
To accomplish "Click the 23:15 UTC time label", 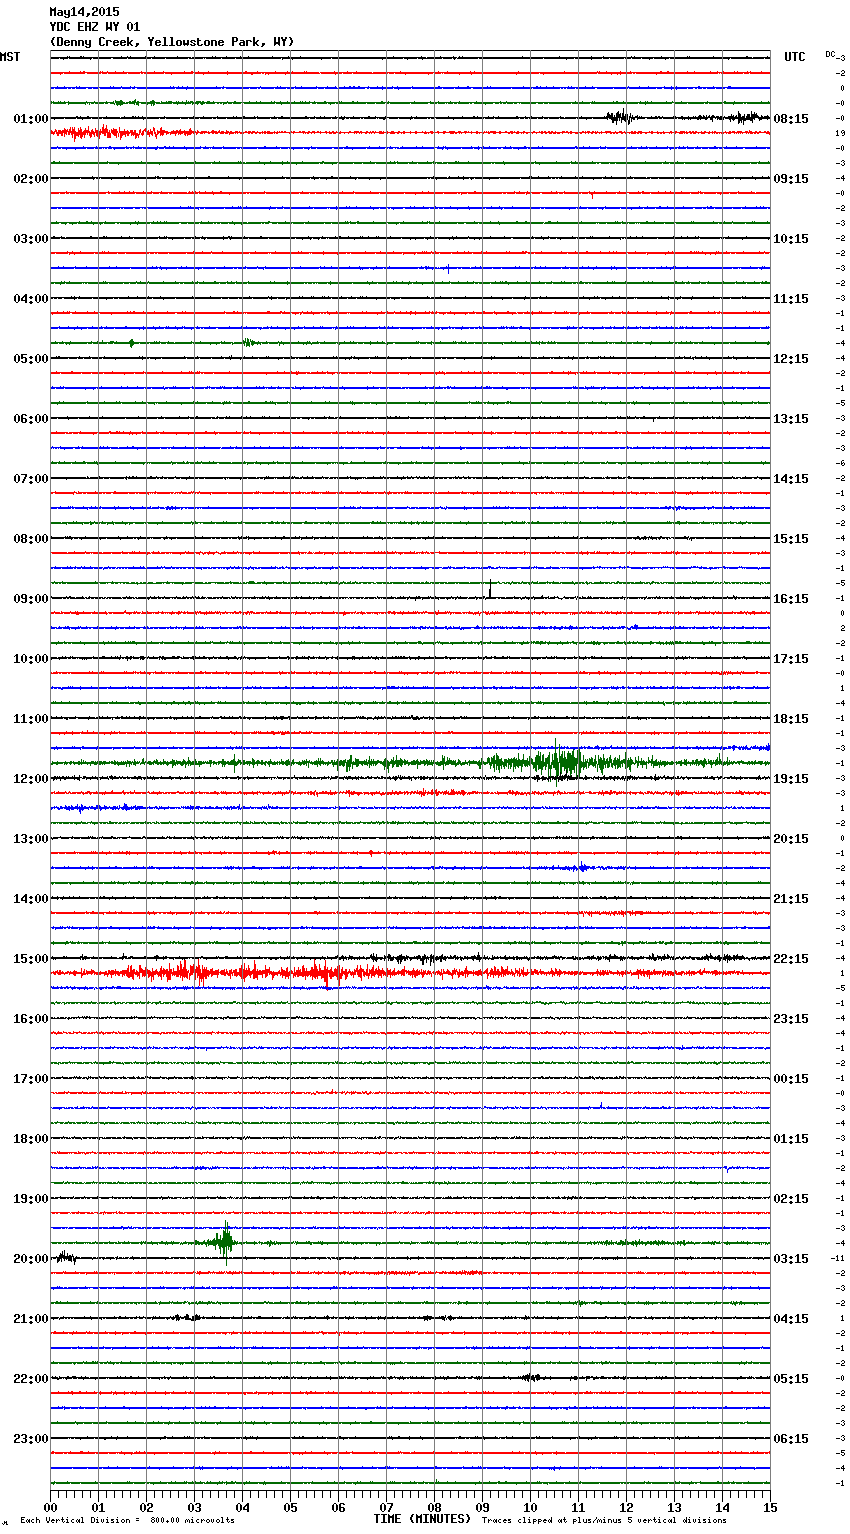I will (791, 1019).
